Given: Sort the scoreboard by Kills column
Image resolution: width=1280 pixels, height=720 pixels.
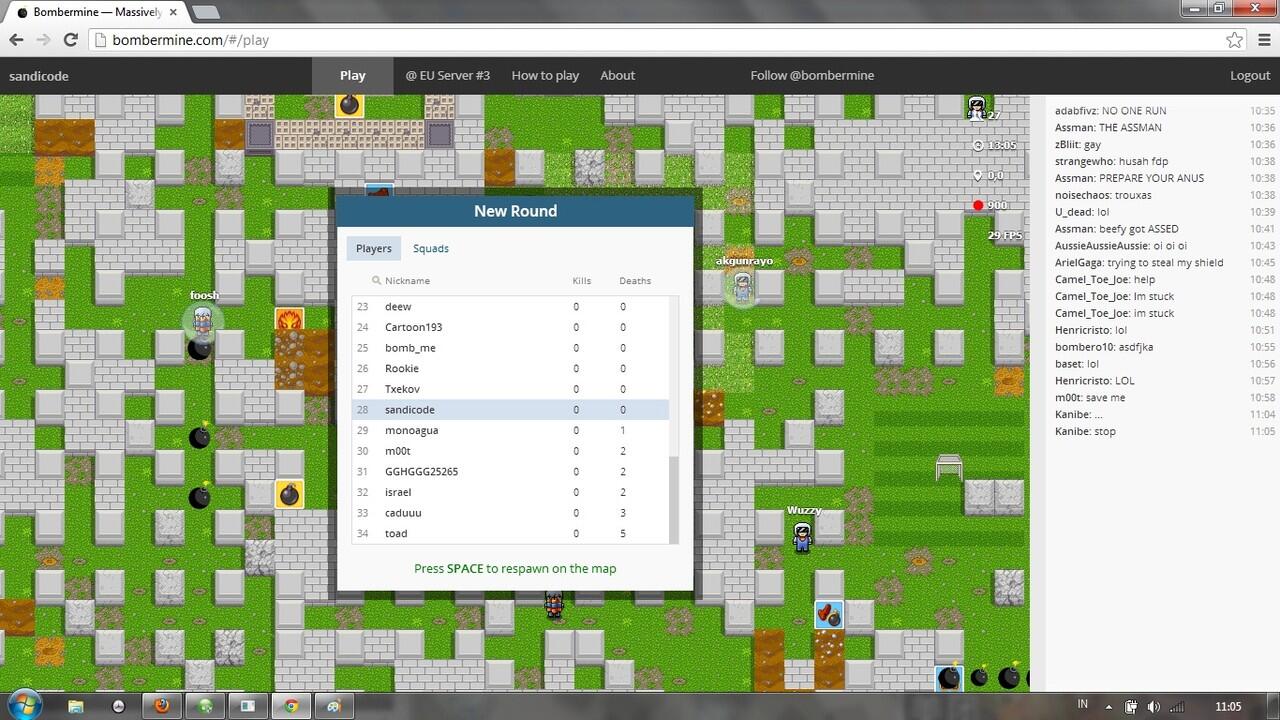Looking at the screenshot, I should [x=582, y=281].
